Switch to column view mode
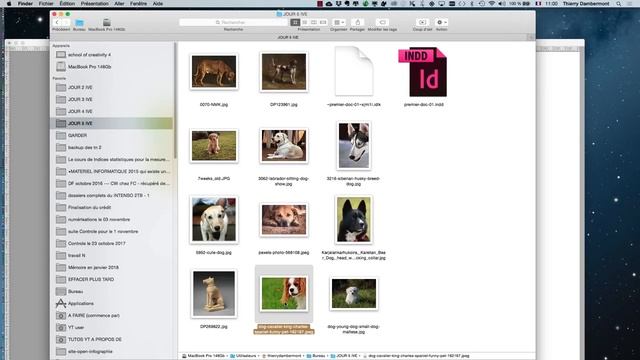This screenshot has height=360, width=640. 314,22
